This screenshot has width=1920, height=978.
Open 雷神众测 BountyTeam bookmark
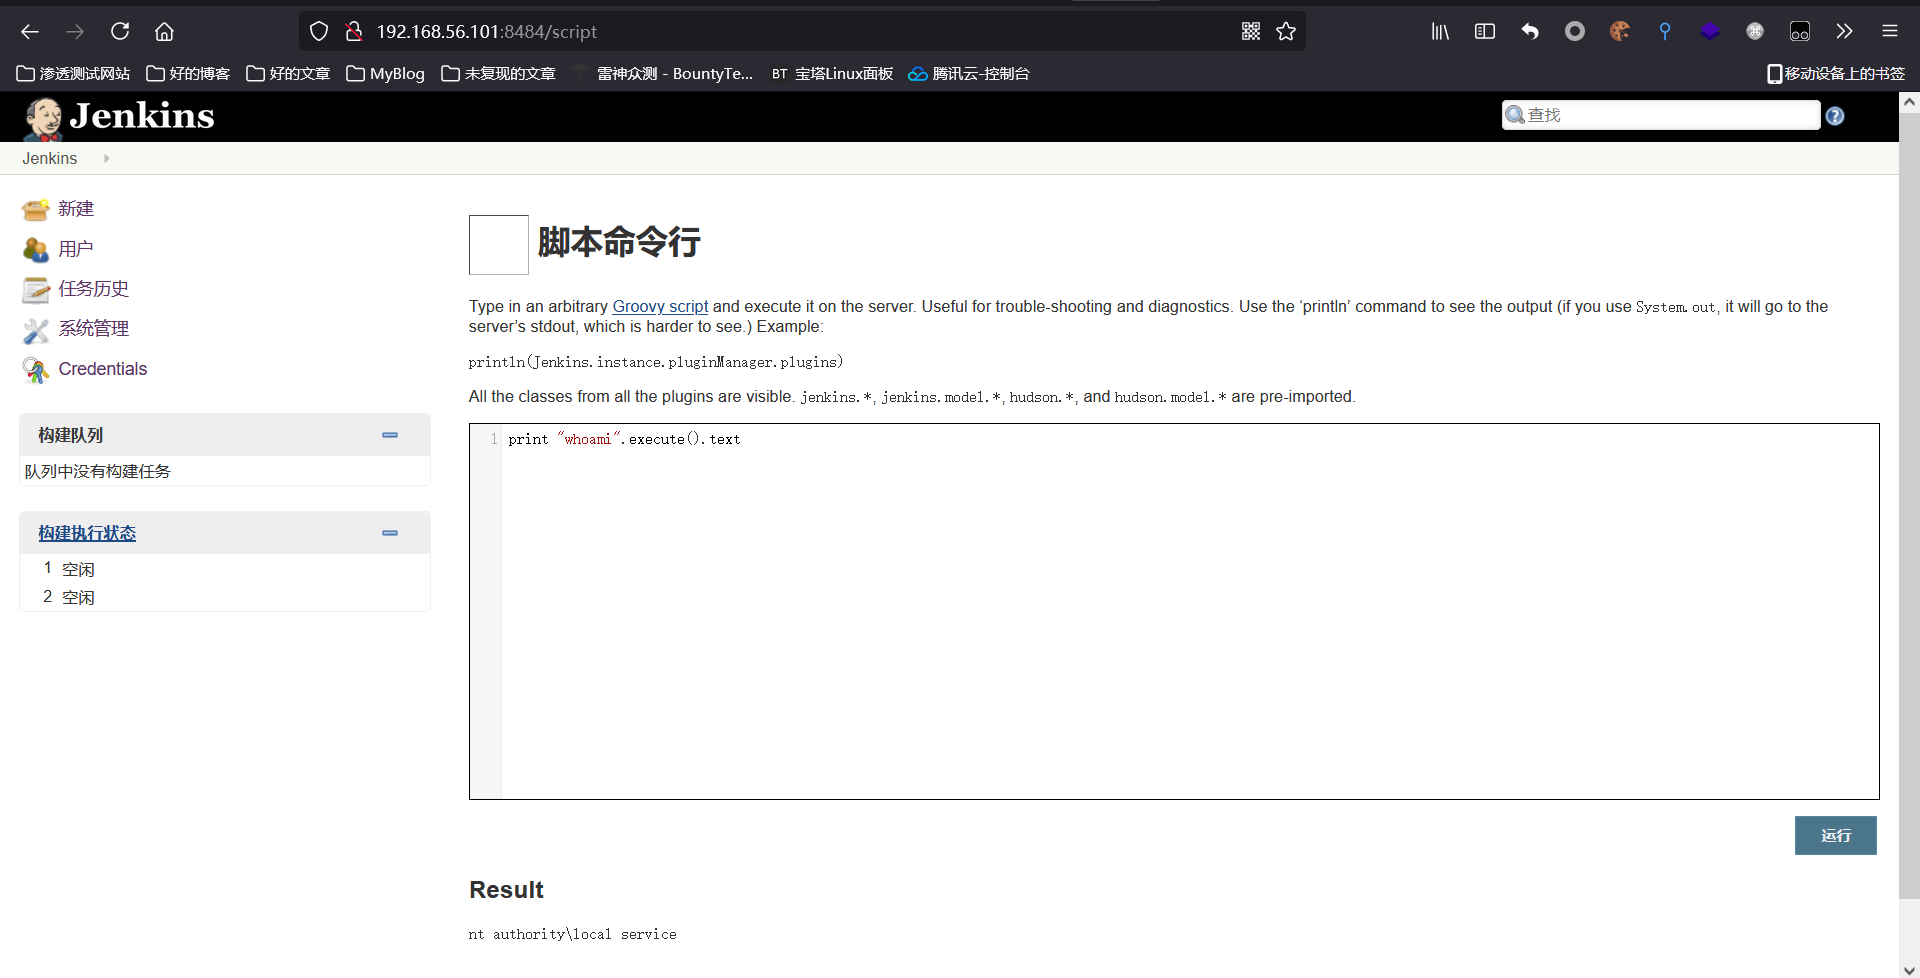(x=663, y=74)
